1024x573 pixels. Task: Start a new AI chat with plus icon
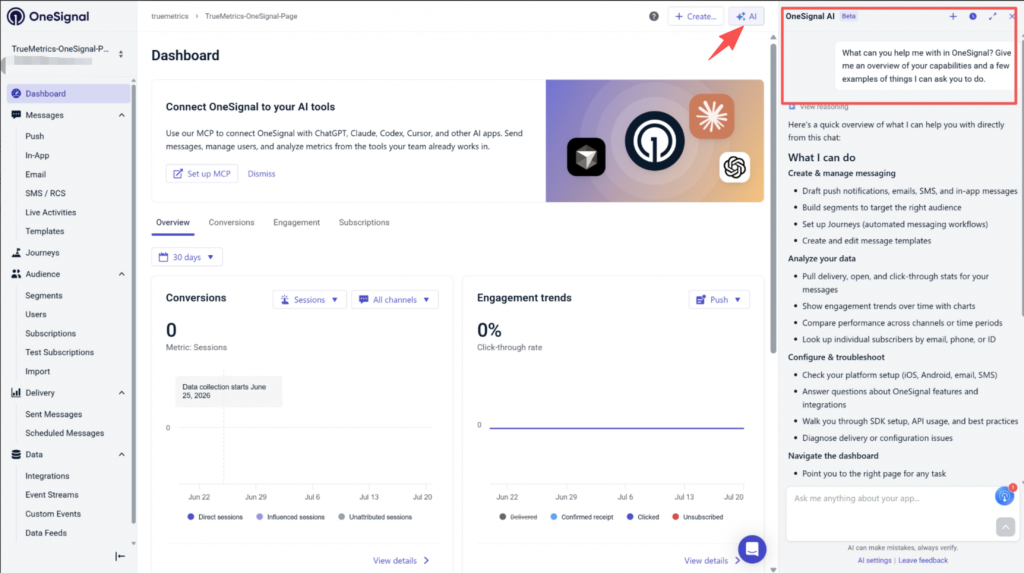(953, 16)
